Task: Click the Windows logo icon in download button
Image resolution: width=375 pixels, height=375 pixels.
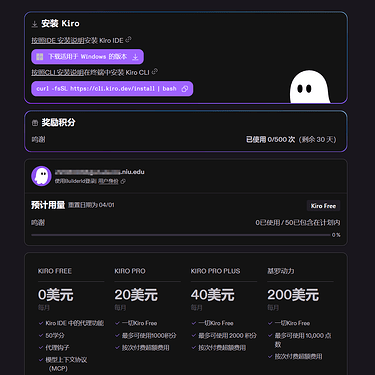Action: click(40, 57)
